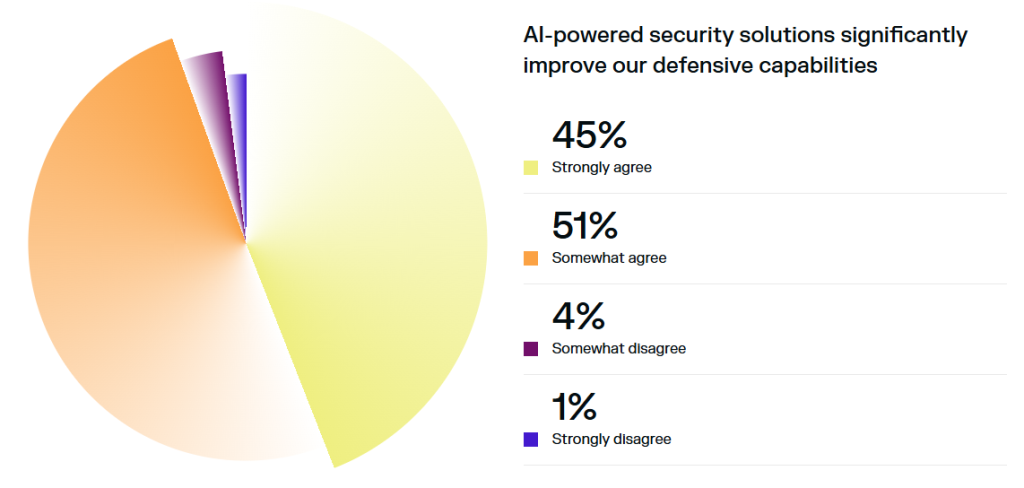Click the 'Strongly disagree' legend label

coord(611,439)
